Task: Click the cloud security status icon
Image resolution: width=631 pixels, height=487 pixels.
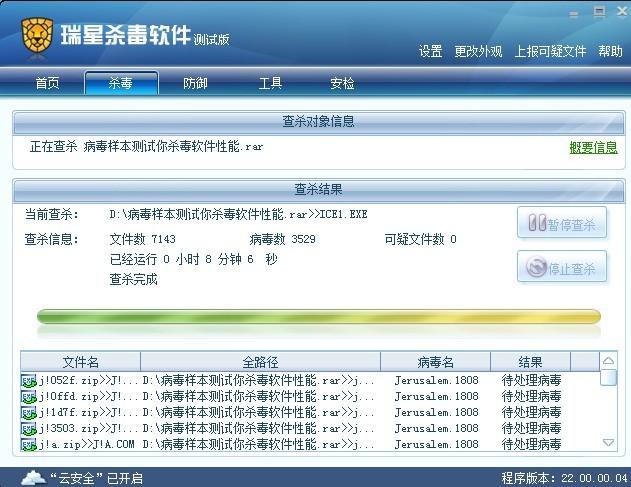Action: pyautogui.click(x=32, y=477)
